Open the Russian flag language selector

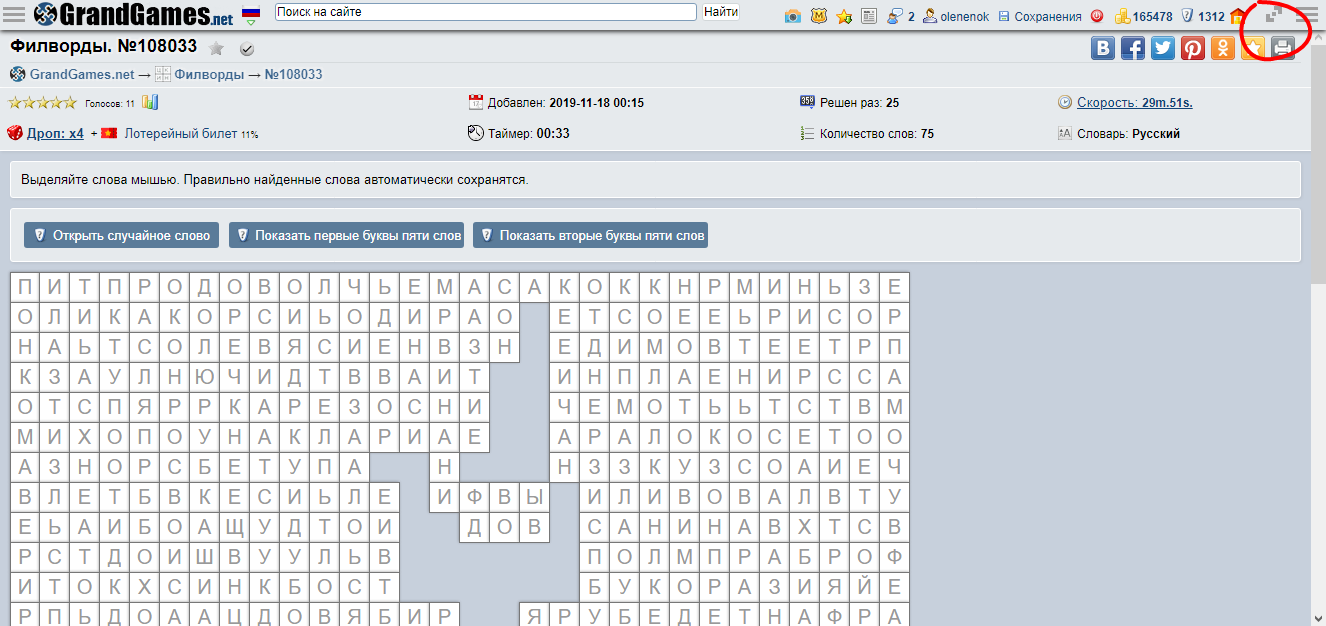(251, 15)
